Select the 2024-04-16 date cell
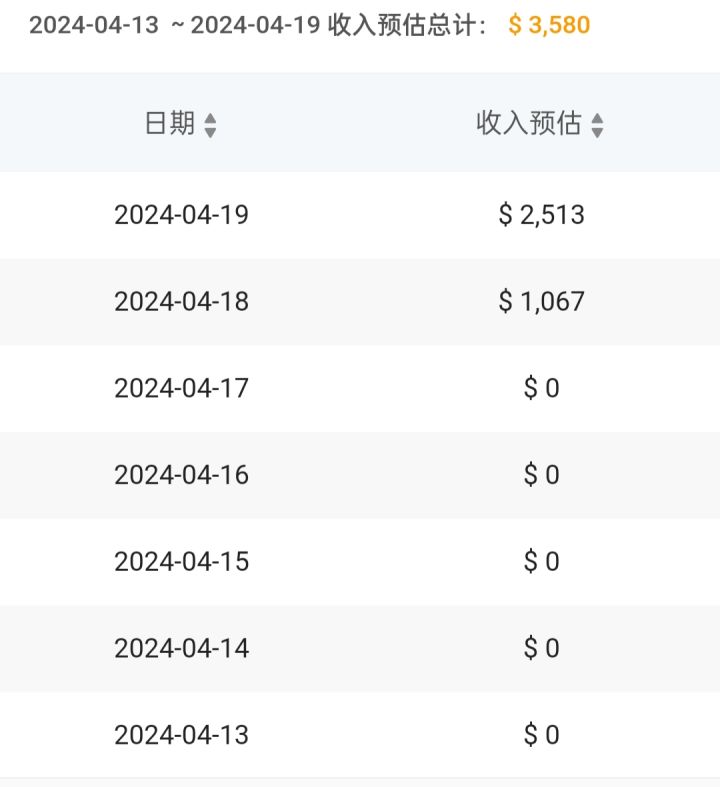This screenshot has height=787, width=720. pos(182,475)
